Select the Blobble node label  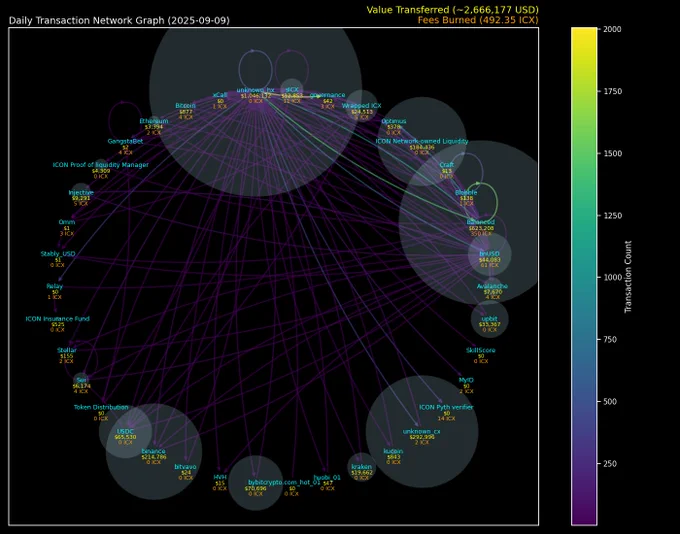pyautogui.click(x=466, y=193)
